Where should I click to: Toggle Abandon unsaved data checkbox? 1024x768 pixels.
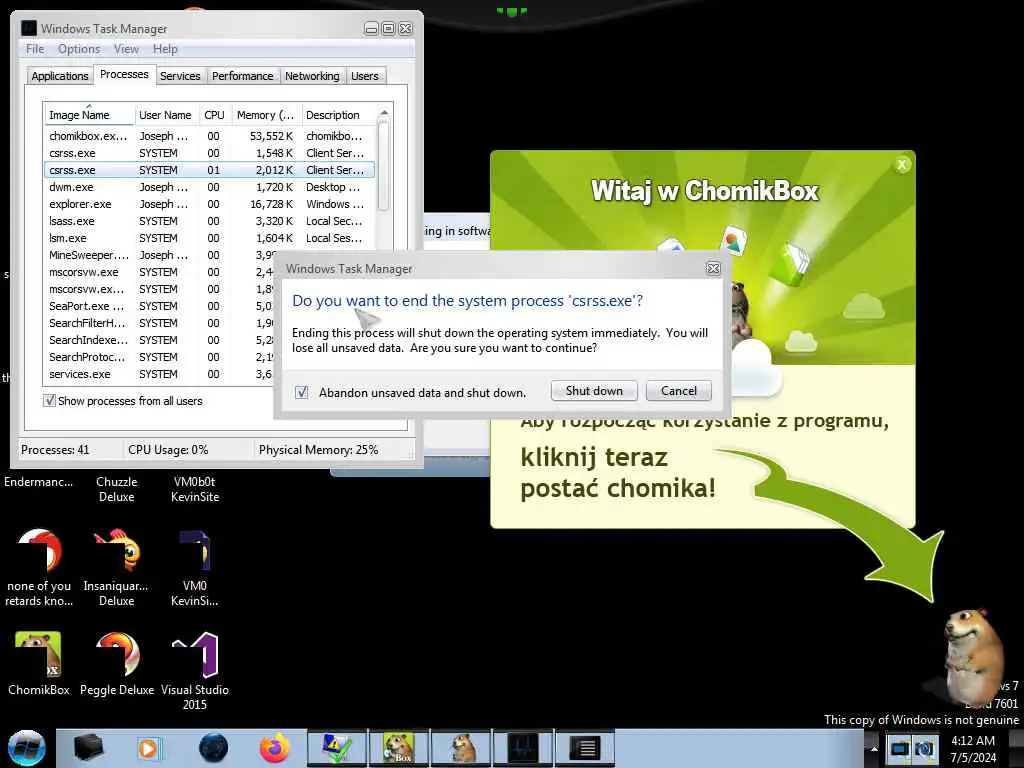(x=301, y=392)
